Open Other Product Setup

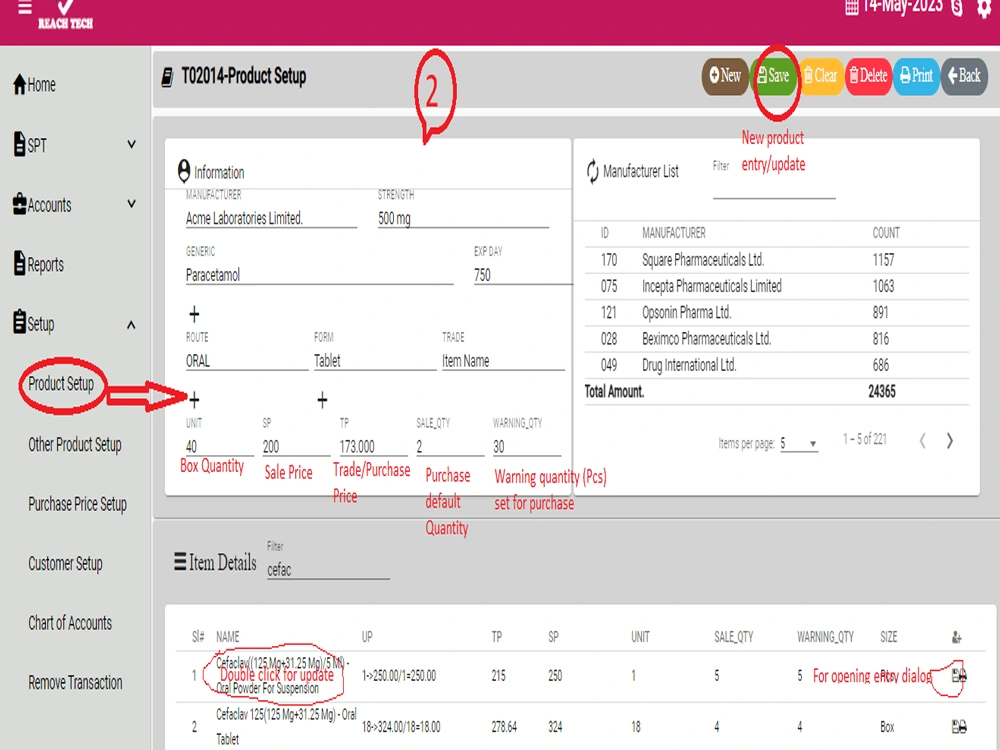75,445
